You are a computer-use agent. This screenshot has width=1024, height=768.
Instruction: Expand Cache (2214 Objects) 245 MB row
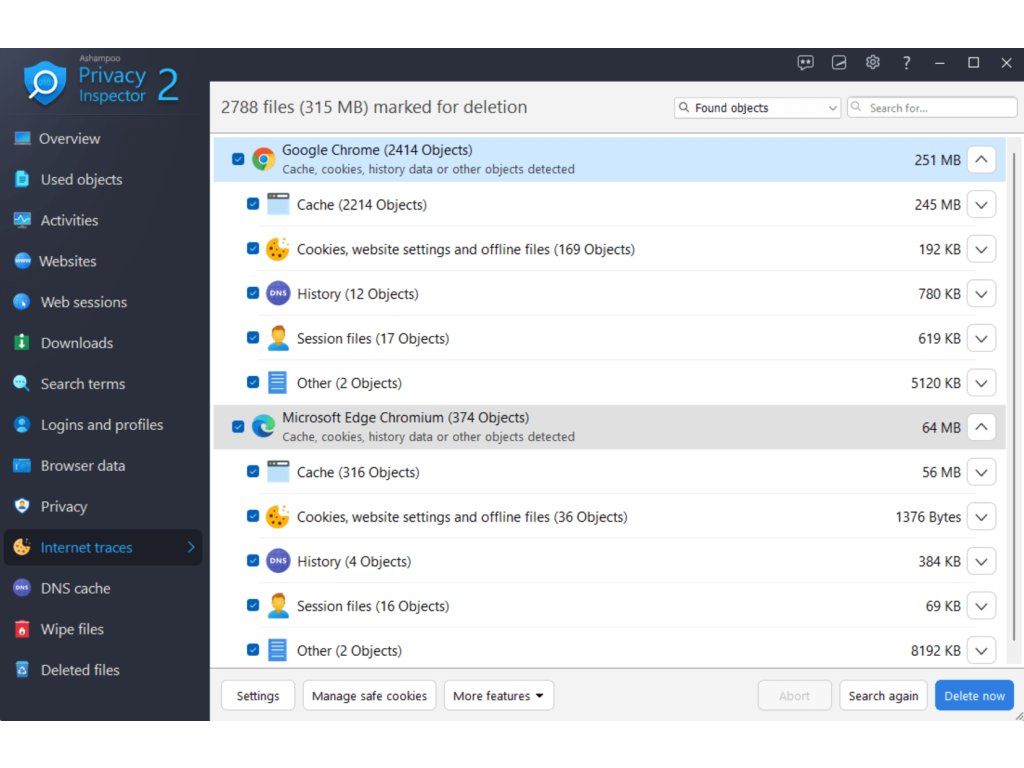tap(981, 204)
